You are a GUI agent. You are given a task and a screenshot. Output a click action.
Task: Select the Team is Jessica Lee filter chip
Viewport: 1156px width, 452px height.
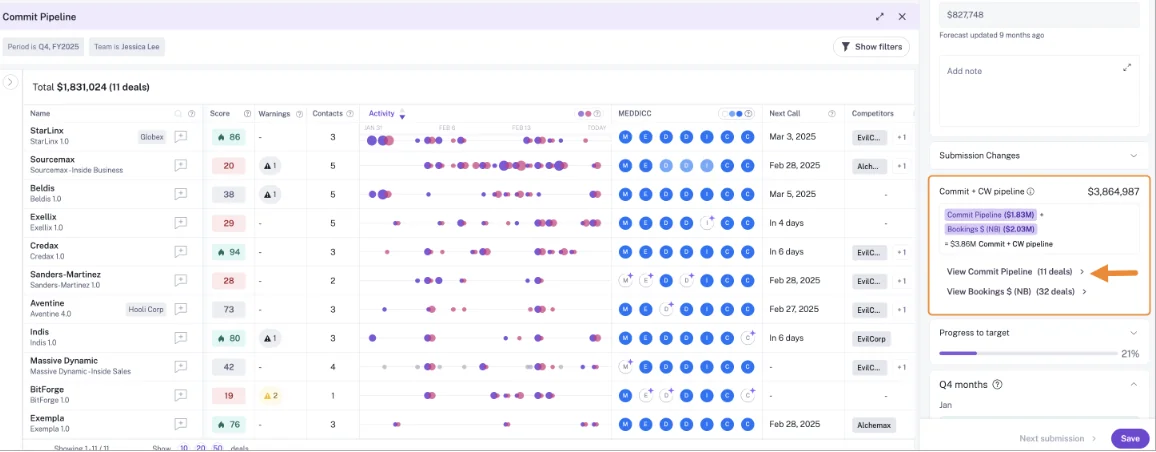click(127, 46)
